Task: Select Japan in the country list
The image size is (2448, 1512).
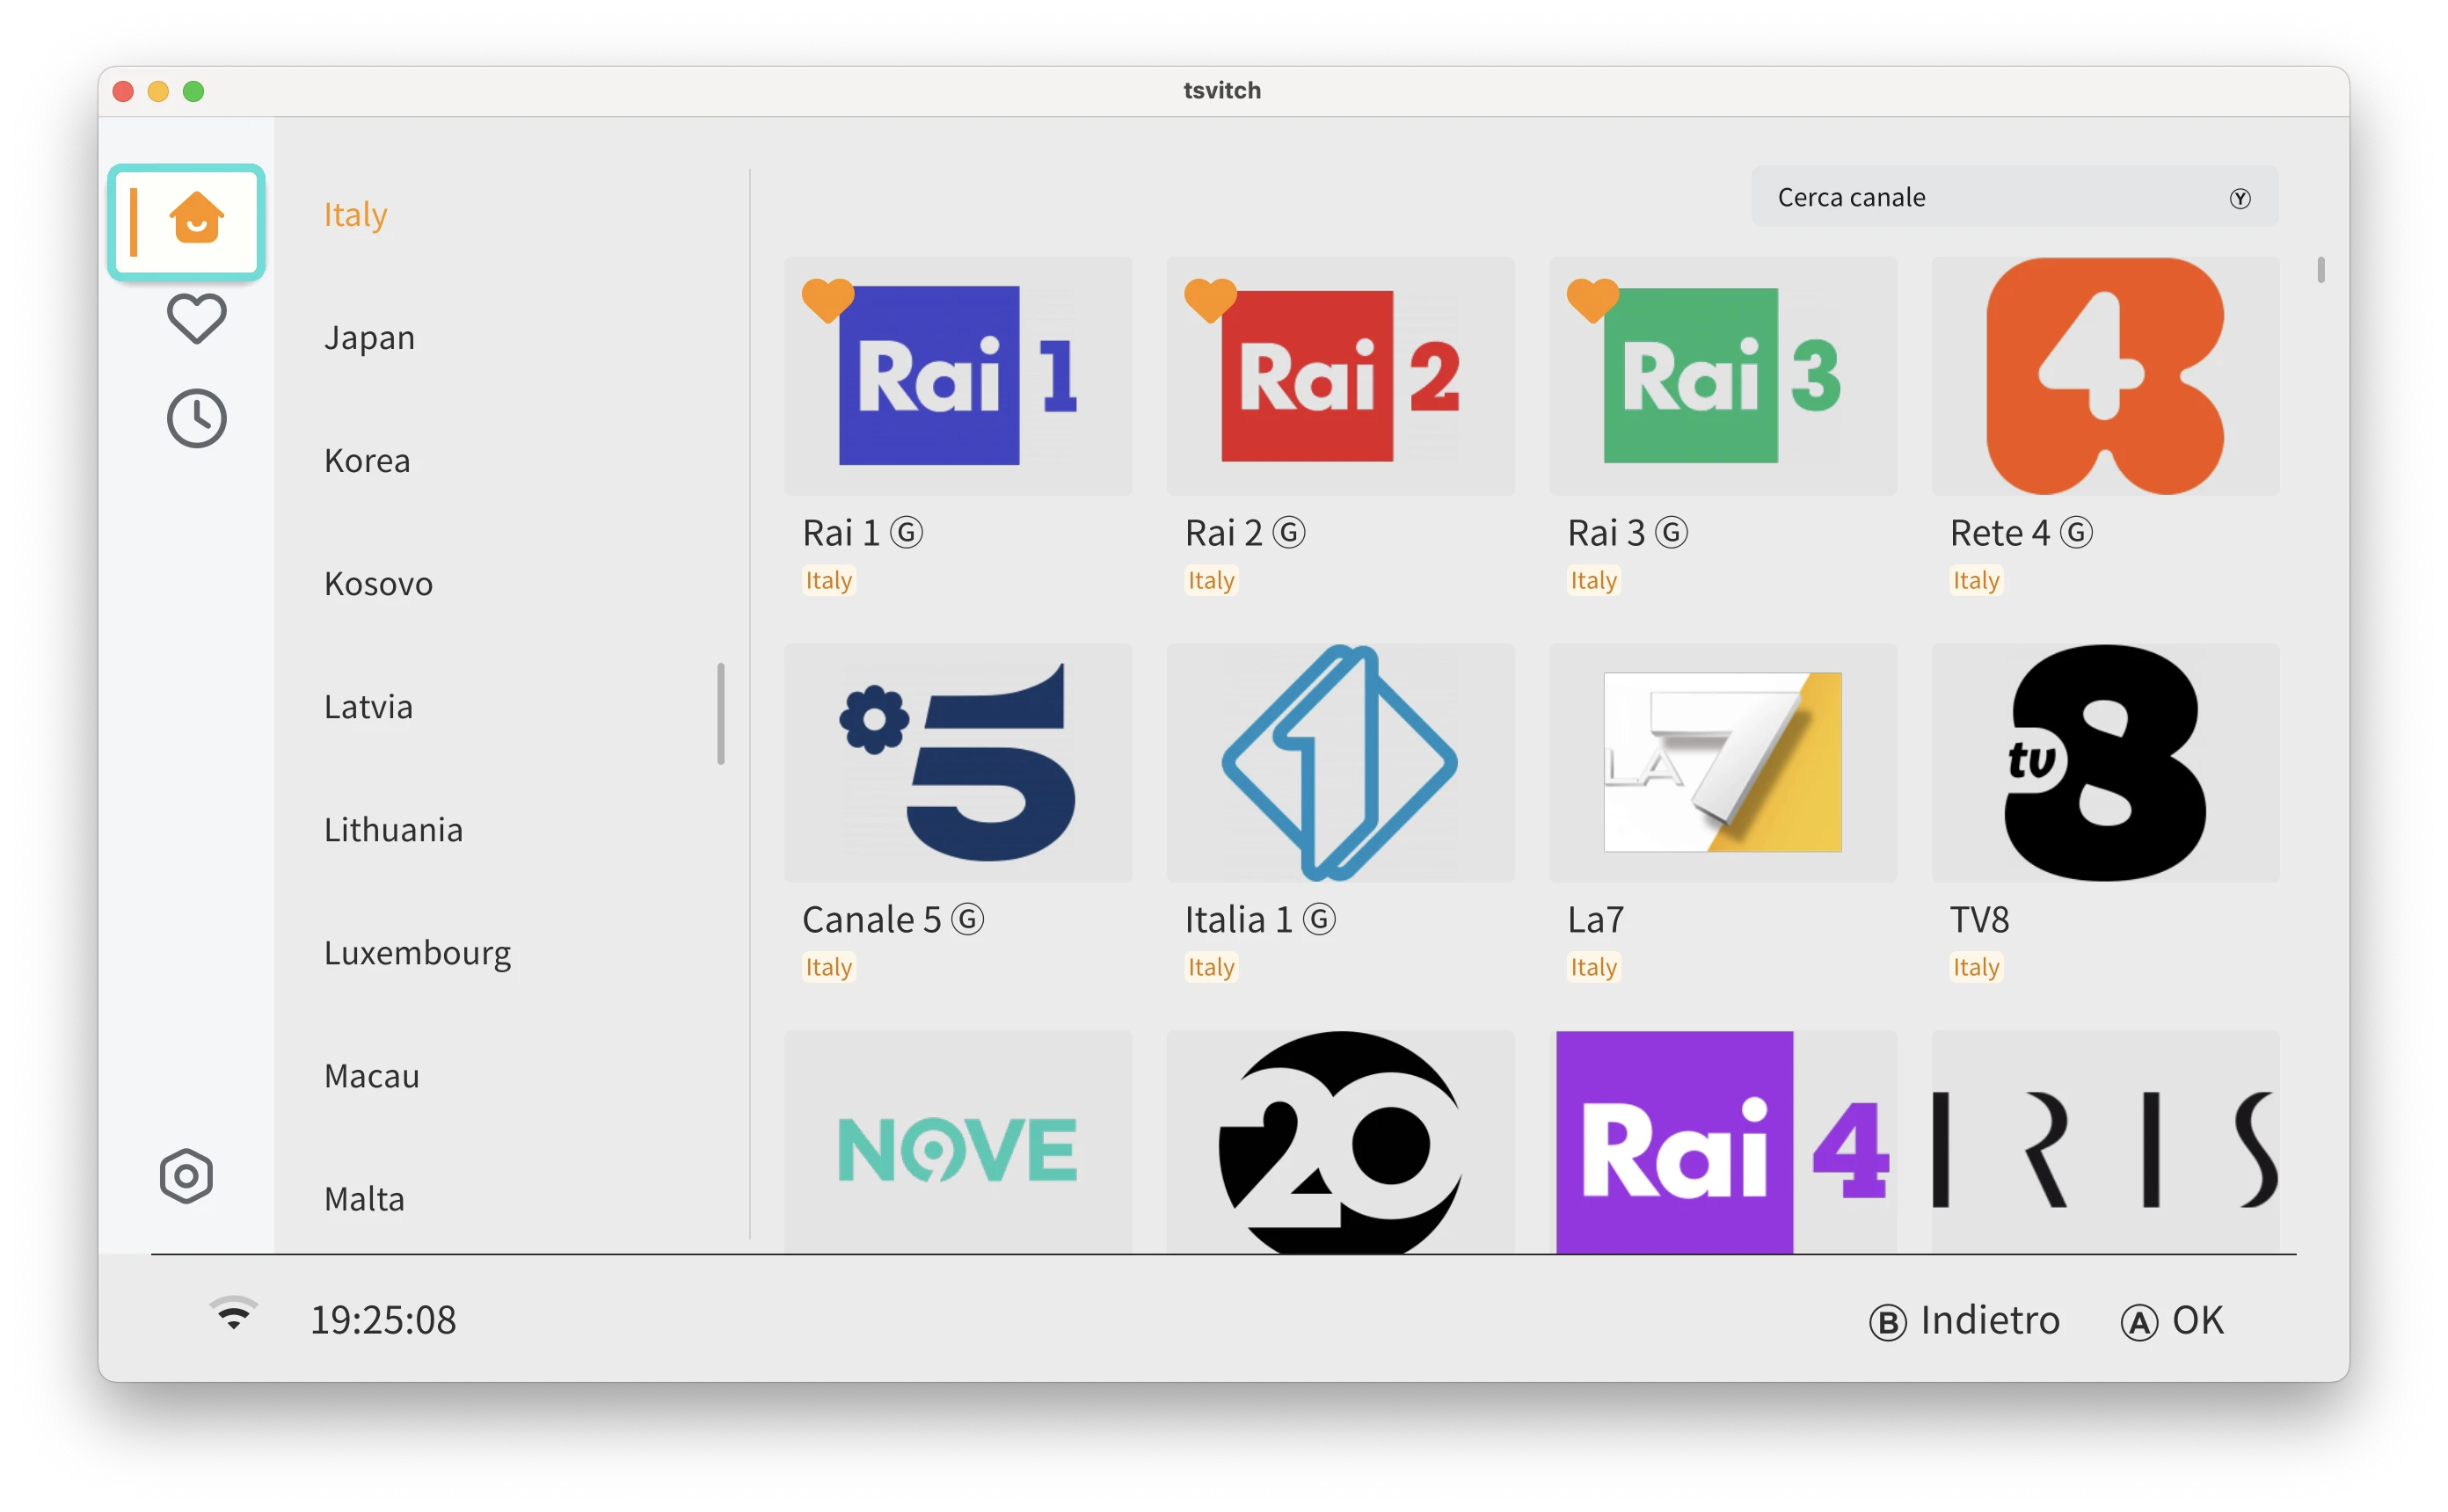Action: pos(369,338)
